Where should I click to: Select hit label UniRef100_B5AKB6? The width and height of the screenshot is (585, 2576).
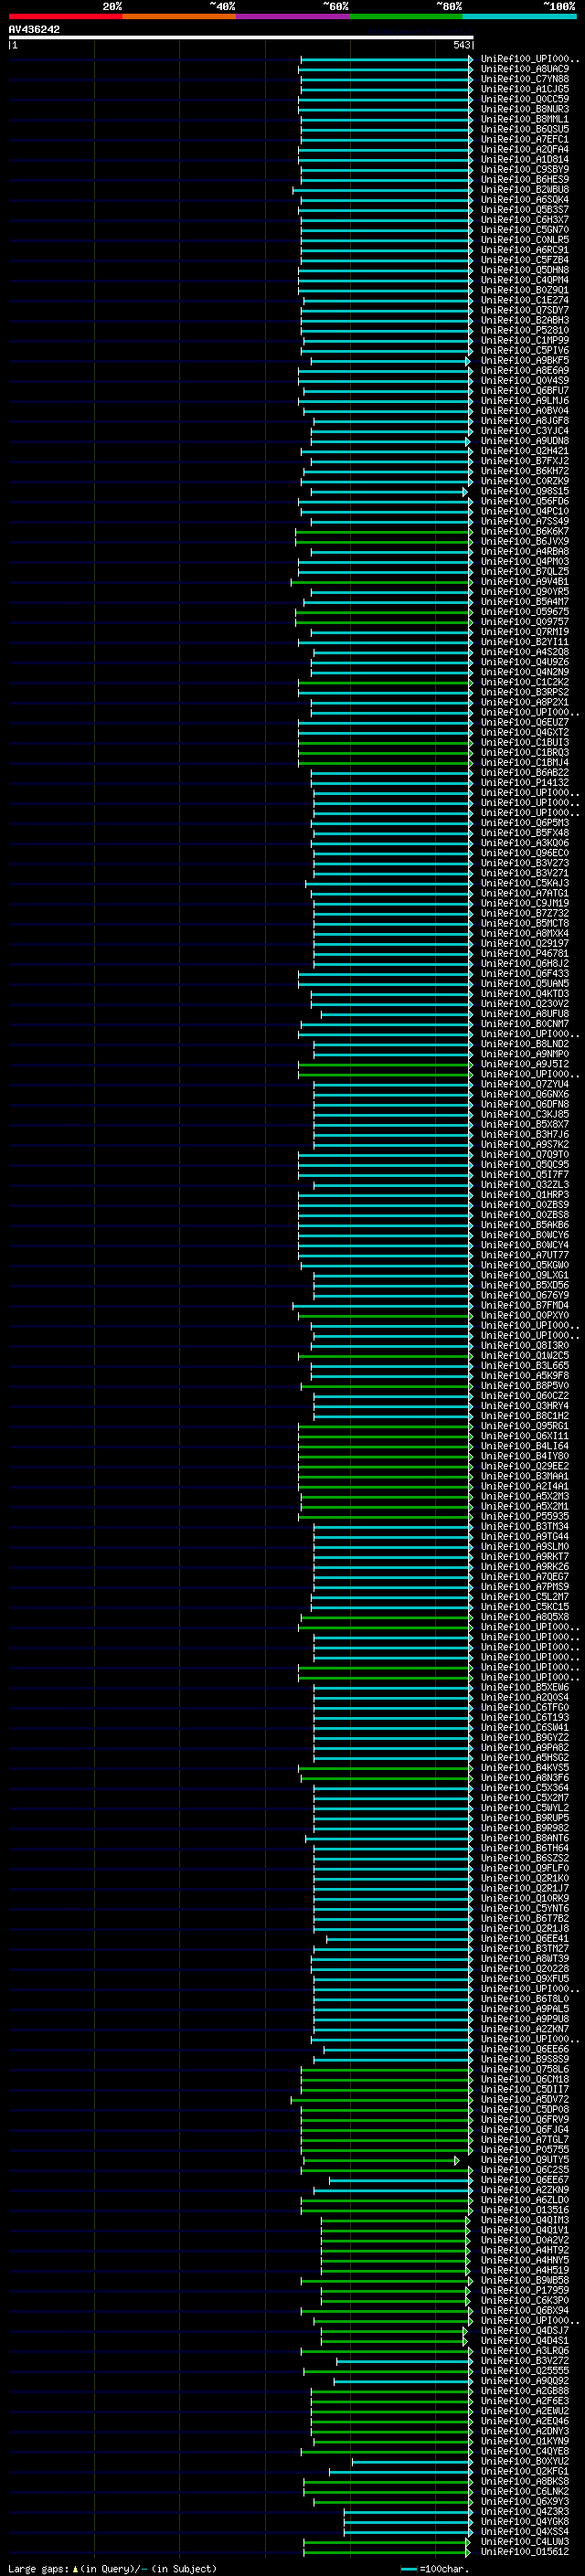tap(525, 1225)
